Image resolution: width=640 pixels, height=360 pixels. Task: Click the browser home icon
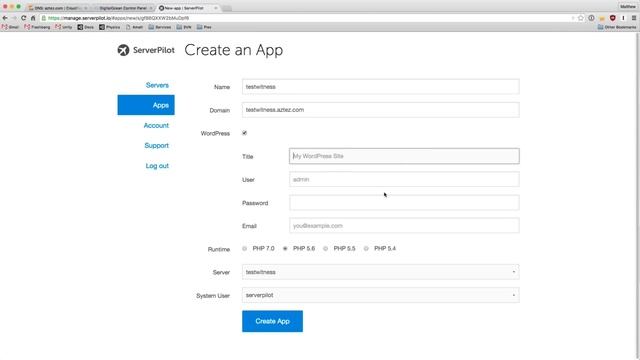coord(33,18)
